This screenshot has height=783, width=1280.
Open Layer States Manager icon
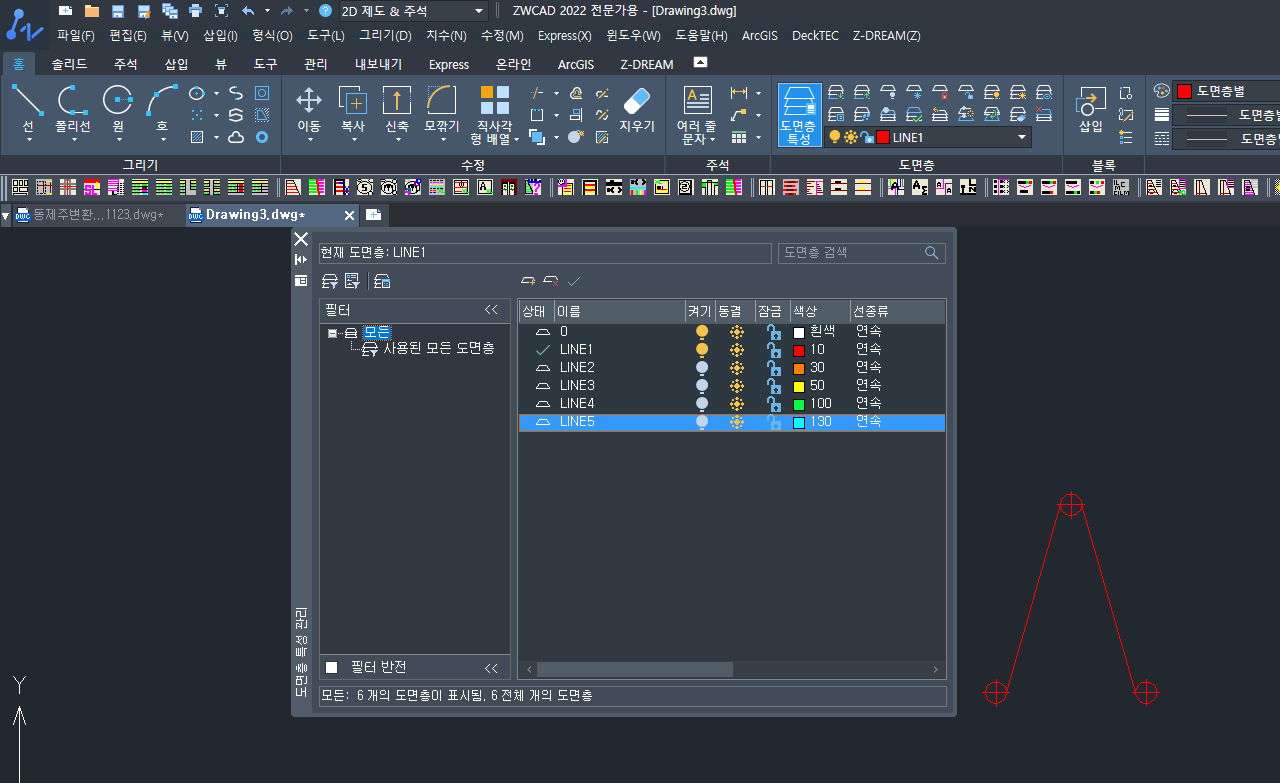382,281
